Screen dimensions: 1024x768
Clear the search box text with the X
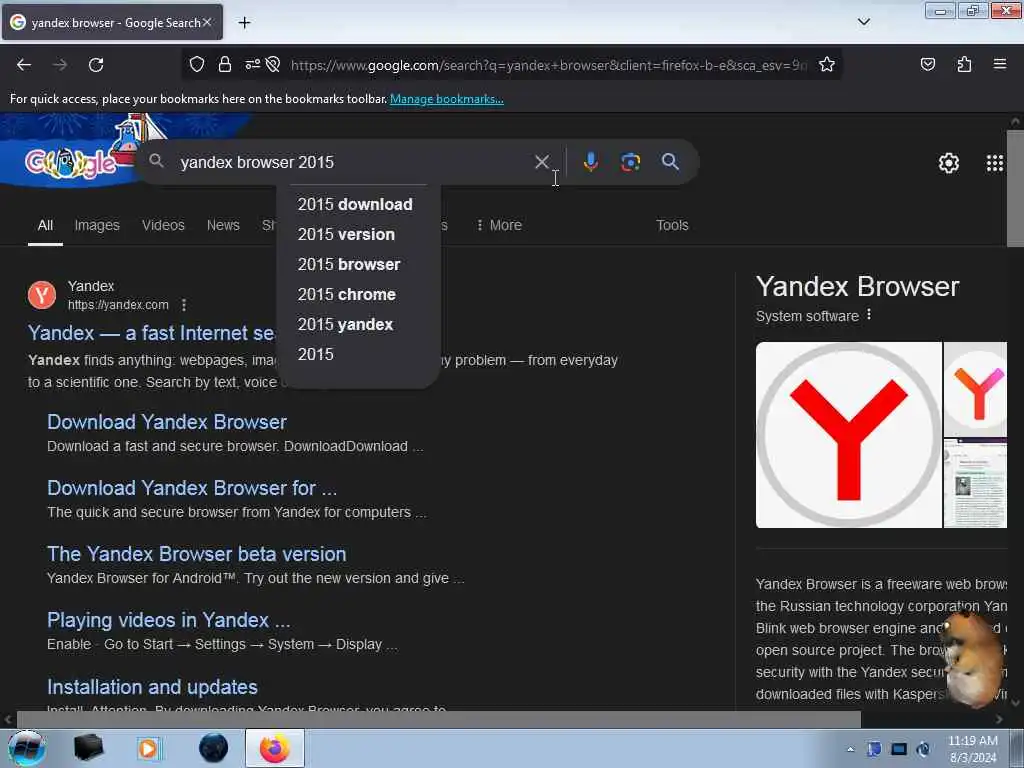tap(541, 162)
